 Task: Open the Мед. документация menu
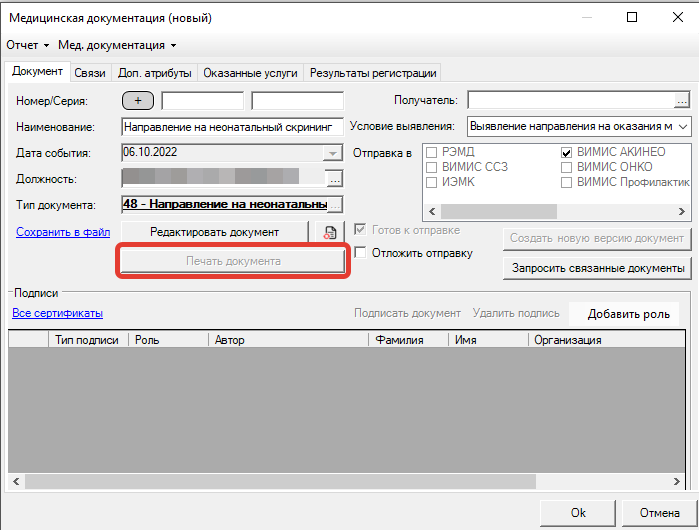[x=117, y=45]
